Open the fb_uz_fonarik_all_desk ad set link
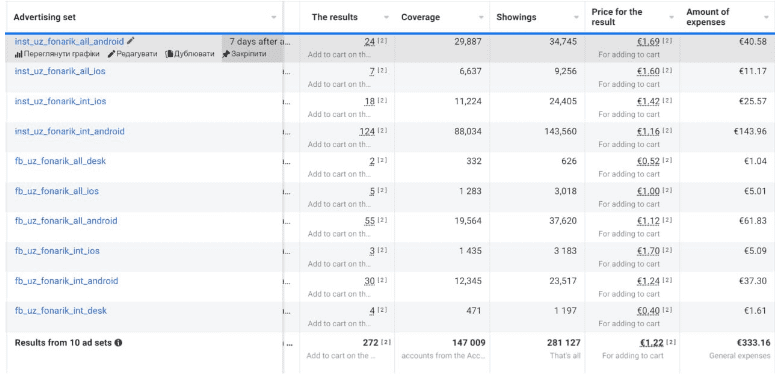Screen dimensions: 781x374 (x=60, y=161)
